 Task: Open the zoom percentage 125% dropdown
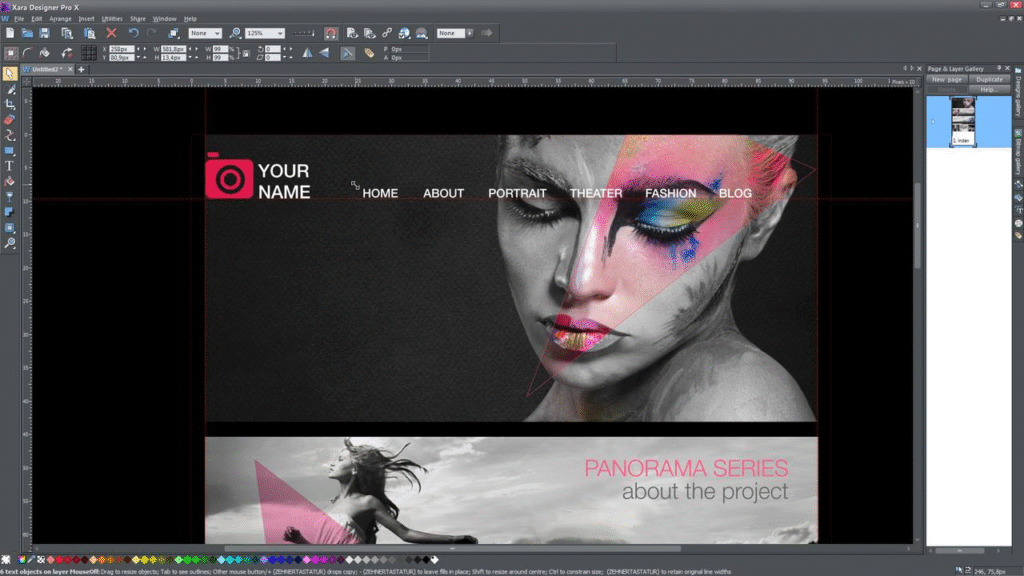[279, 33]
